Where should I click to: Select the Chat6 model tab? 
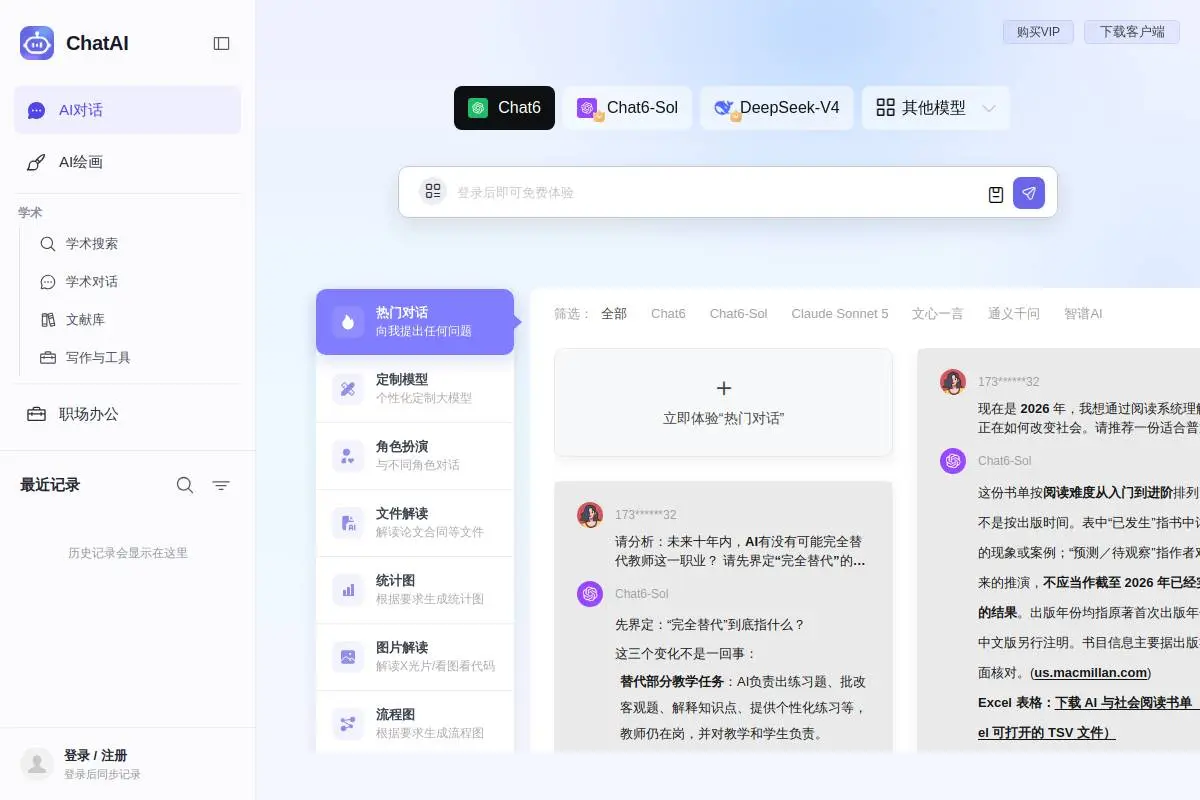coord(504,108)
